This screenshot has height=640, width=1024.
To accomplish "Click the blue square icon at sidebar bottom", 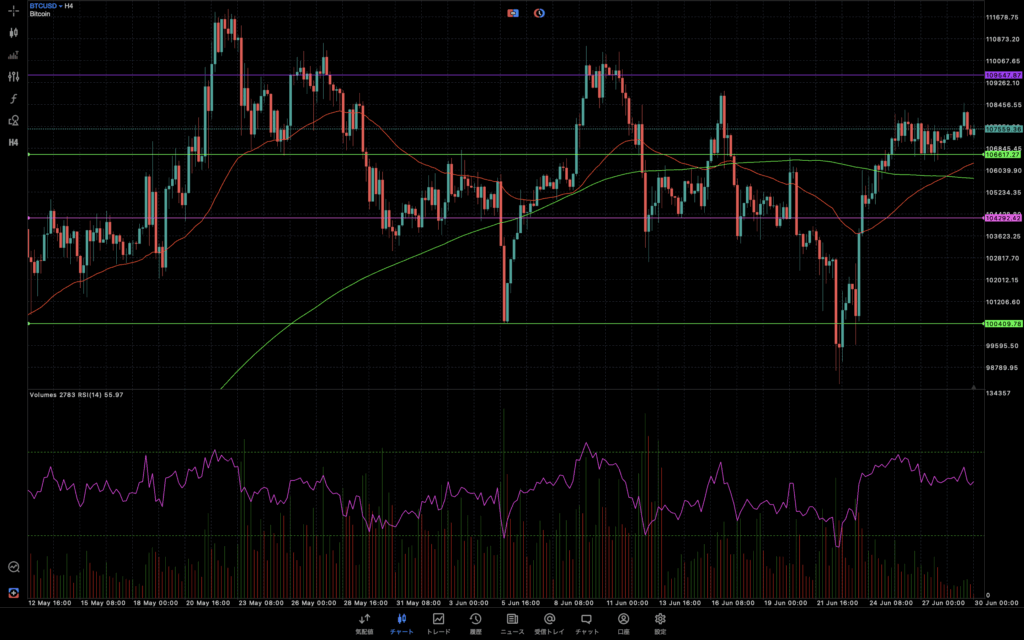I will click(13, 593).
